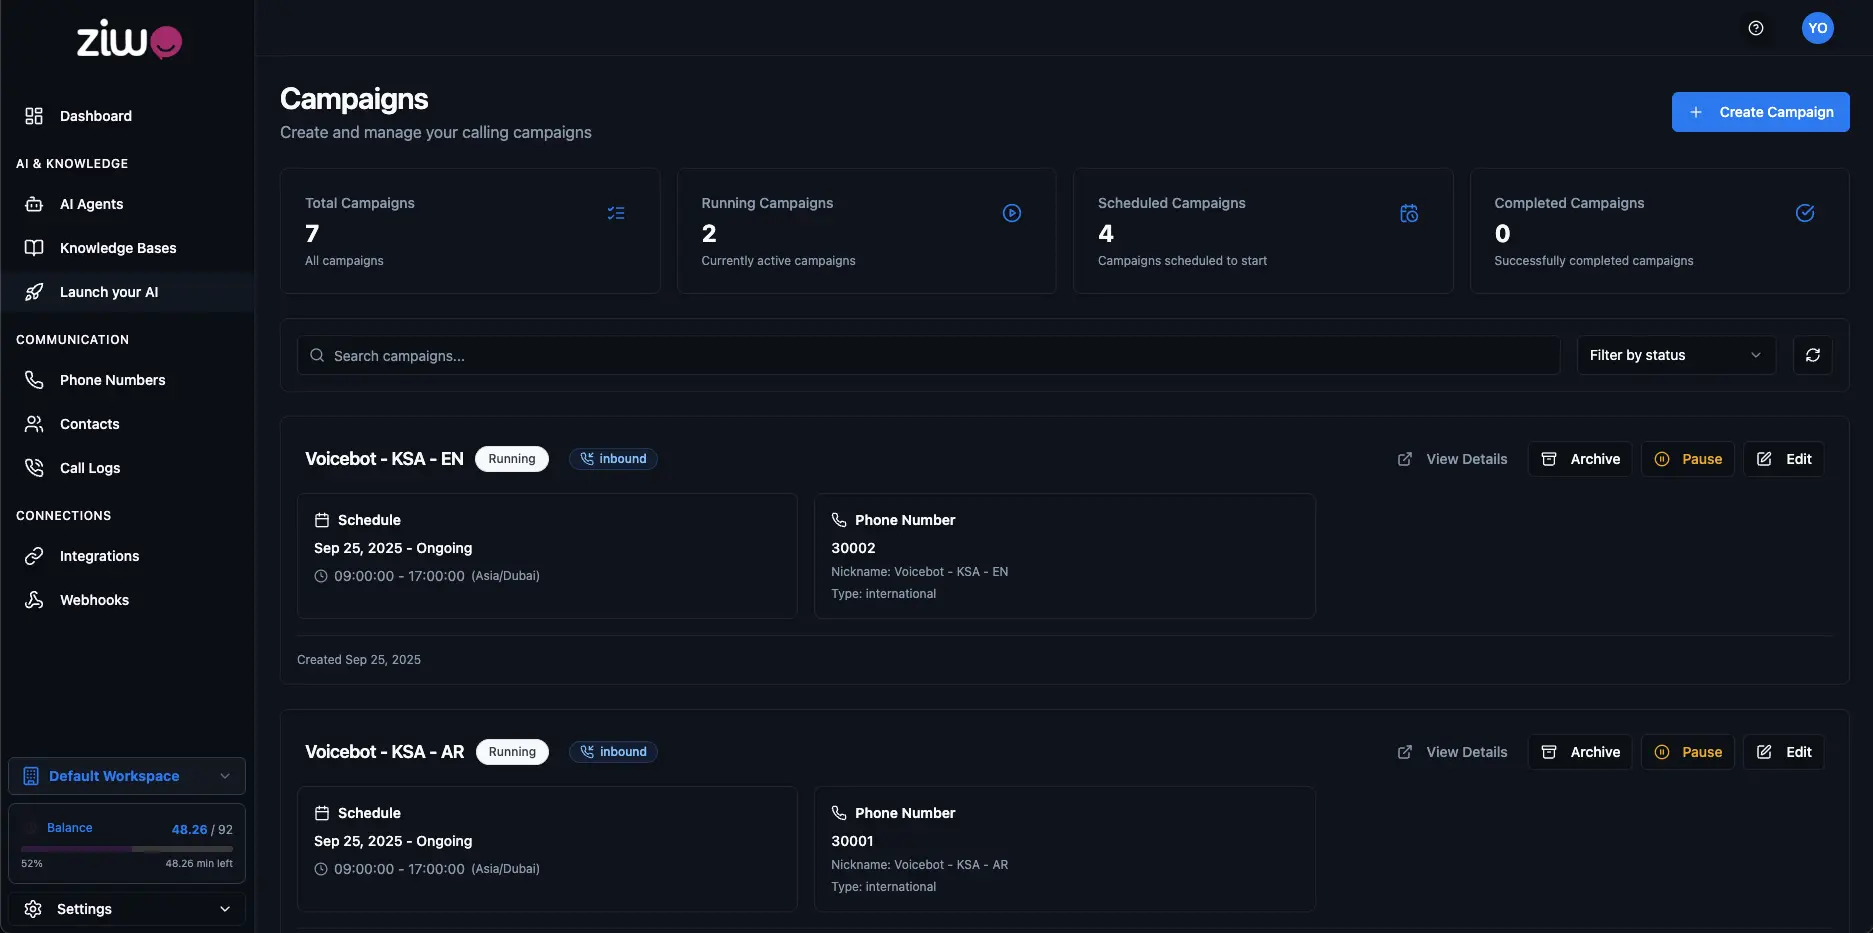Viewport: 1873px width, 933px height.
Task: Click the Ziwo logo
Action: click(128, 40)
